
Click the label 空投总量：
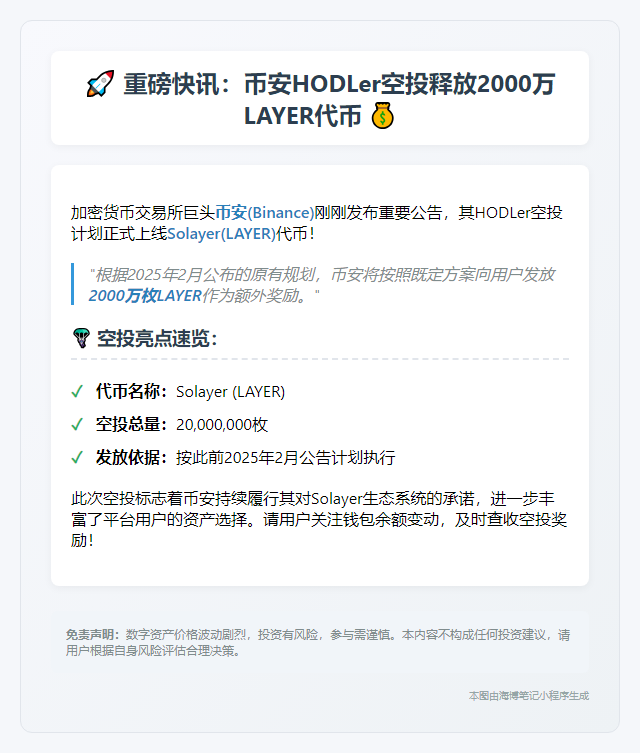tap(132, 425)
